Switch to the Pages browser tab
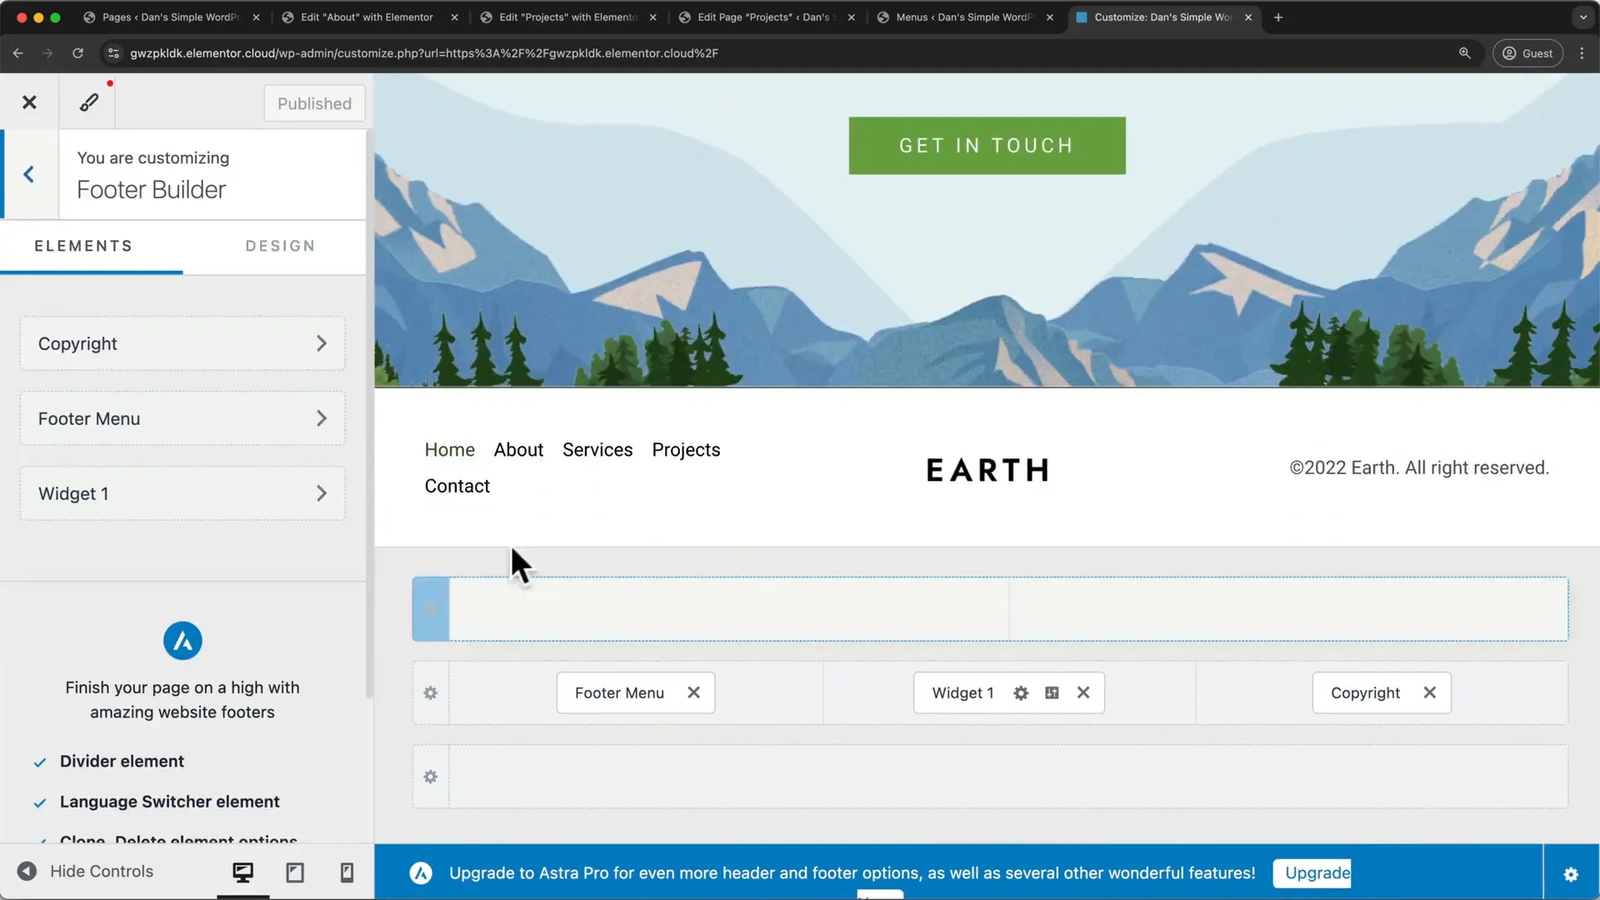The height and width of the screenshot is (900, 1600). pos(171,17)
